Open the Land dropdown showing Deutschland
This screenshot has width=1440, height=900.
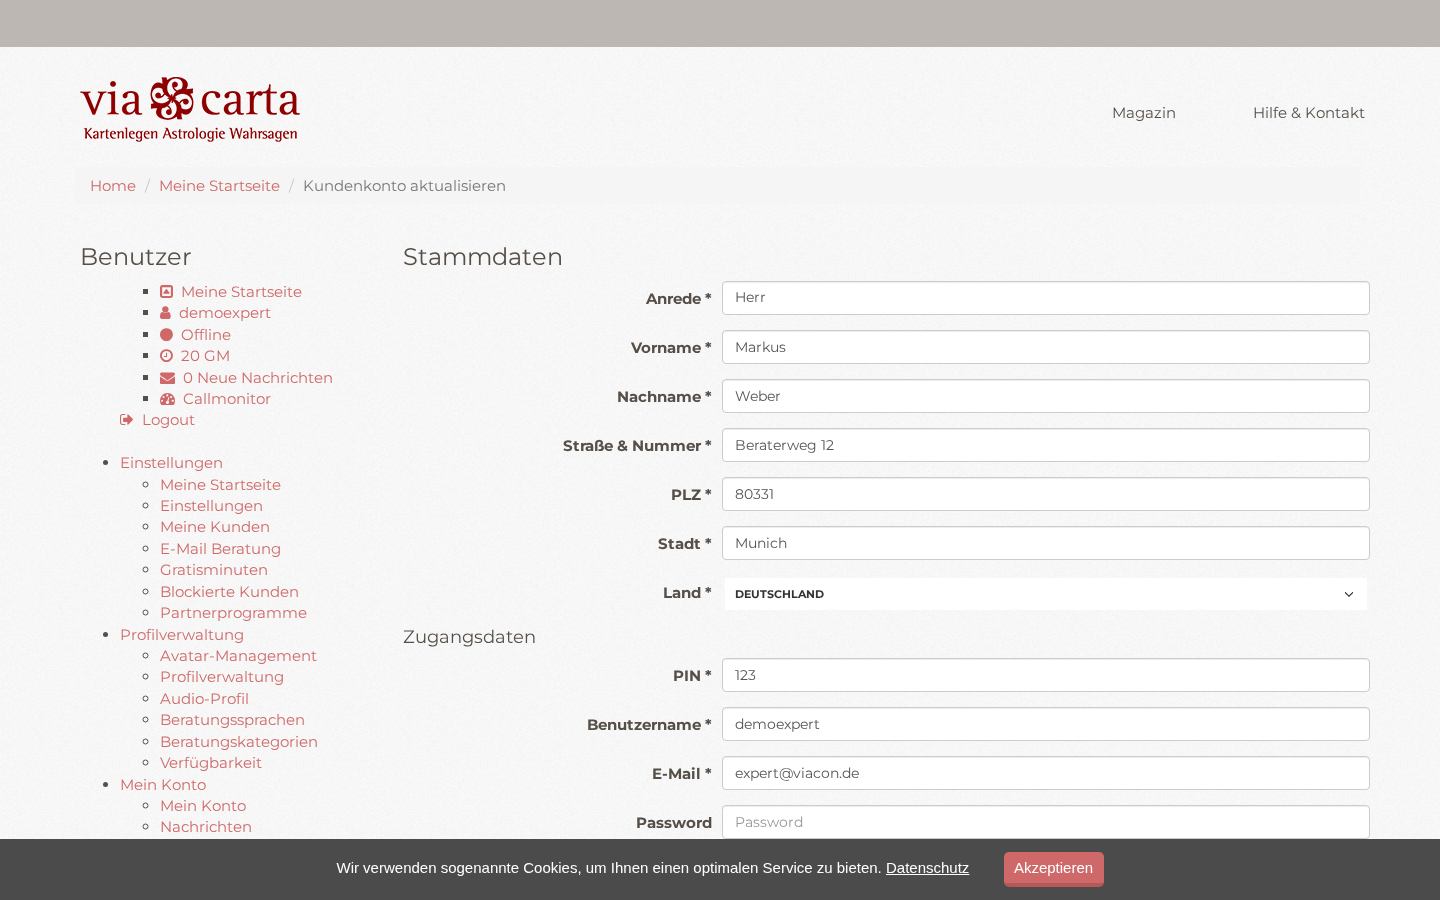[x=1045, y=594]
